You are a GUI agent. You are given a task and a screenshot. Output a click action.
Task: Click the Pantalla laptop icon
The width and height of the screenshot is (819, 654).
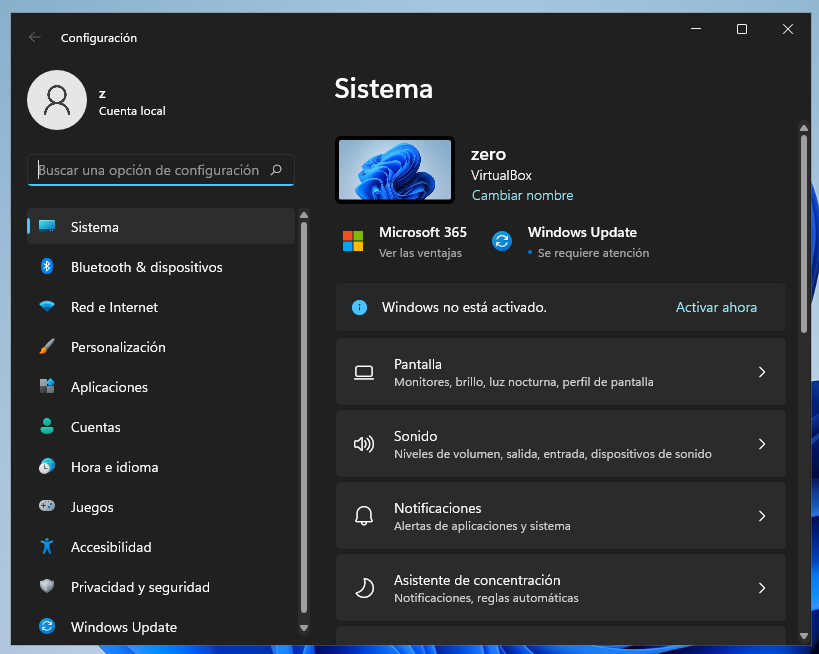click(x=364, y=372)
